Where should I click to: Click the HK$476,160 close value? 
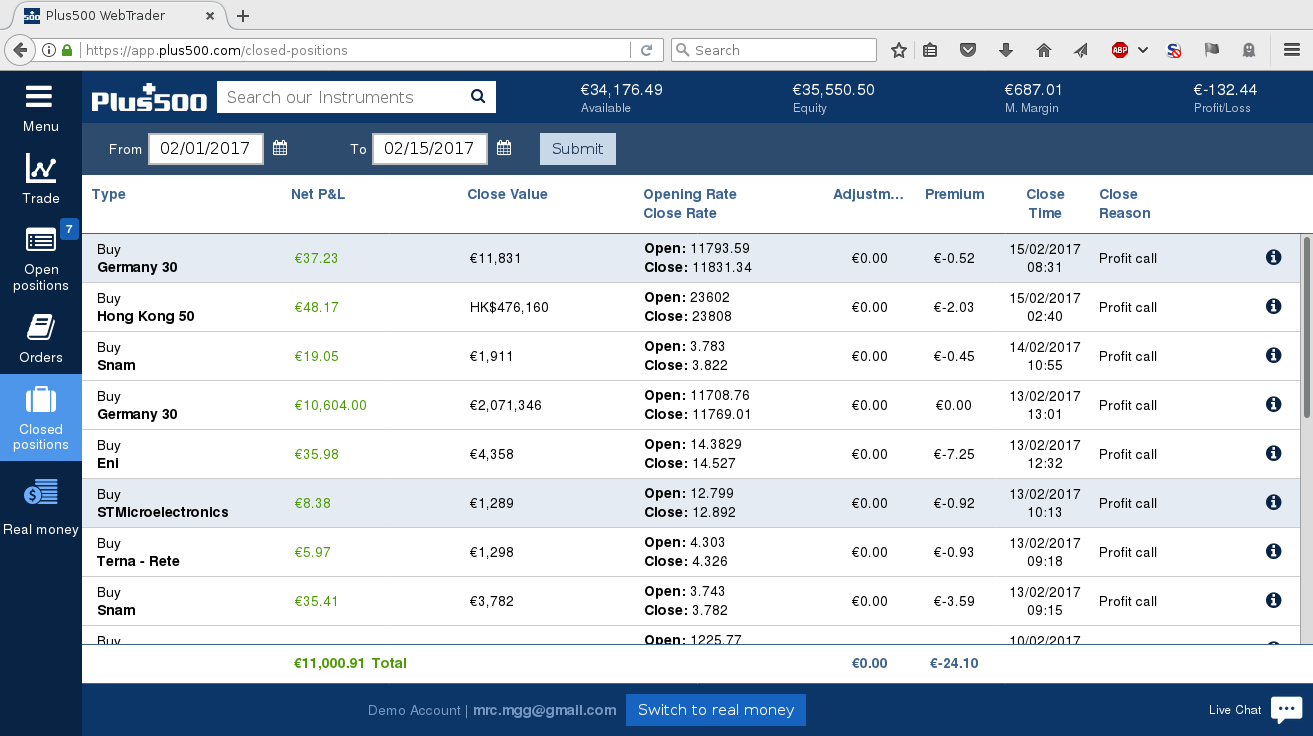(x=509, y=307)
